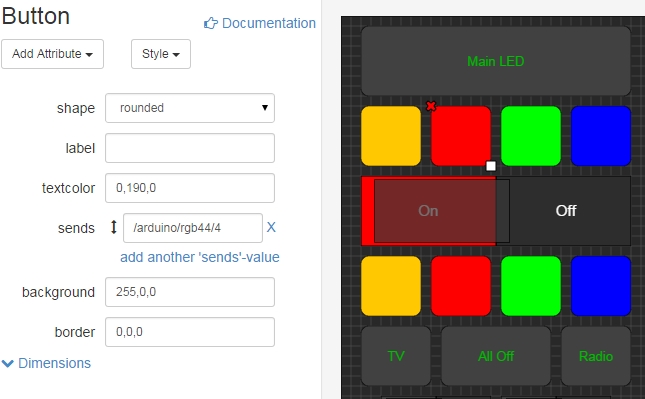Open the Documentation link

pyautogui.click(x=269, y=23)
